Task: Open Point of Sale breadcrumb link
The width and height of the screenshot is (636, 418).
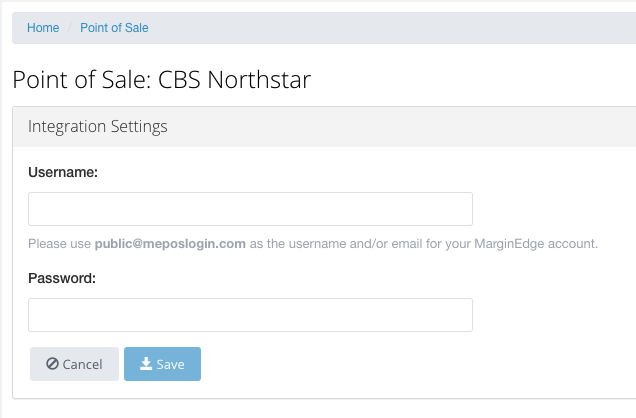Action: click(x=114, y=28)
